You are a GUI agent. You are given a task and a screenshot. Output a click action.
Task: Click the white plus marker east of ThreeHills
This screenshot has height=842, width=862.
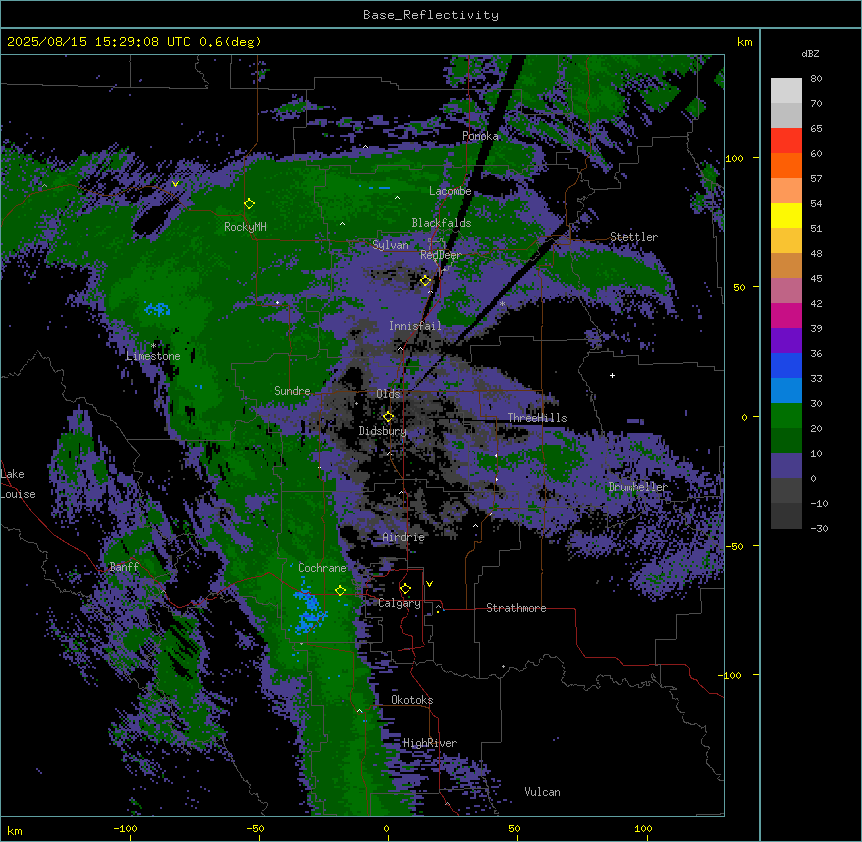612,375
